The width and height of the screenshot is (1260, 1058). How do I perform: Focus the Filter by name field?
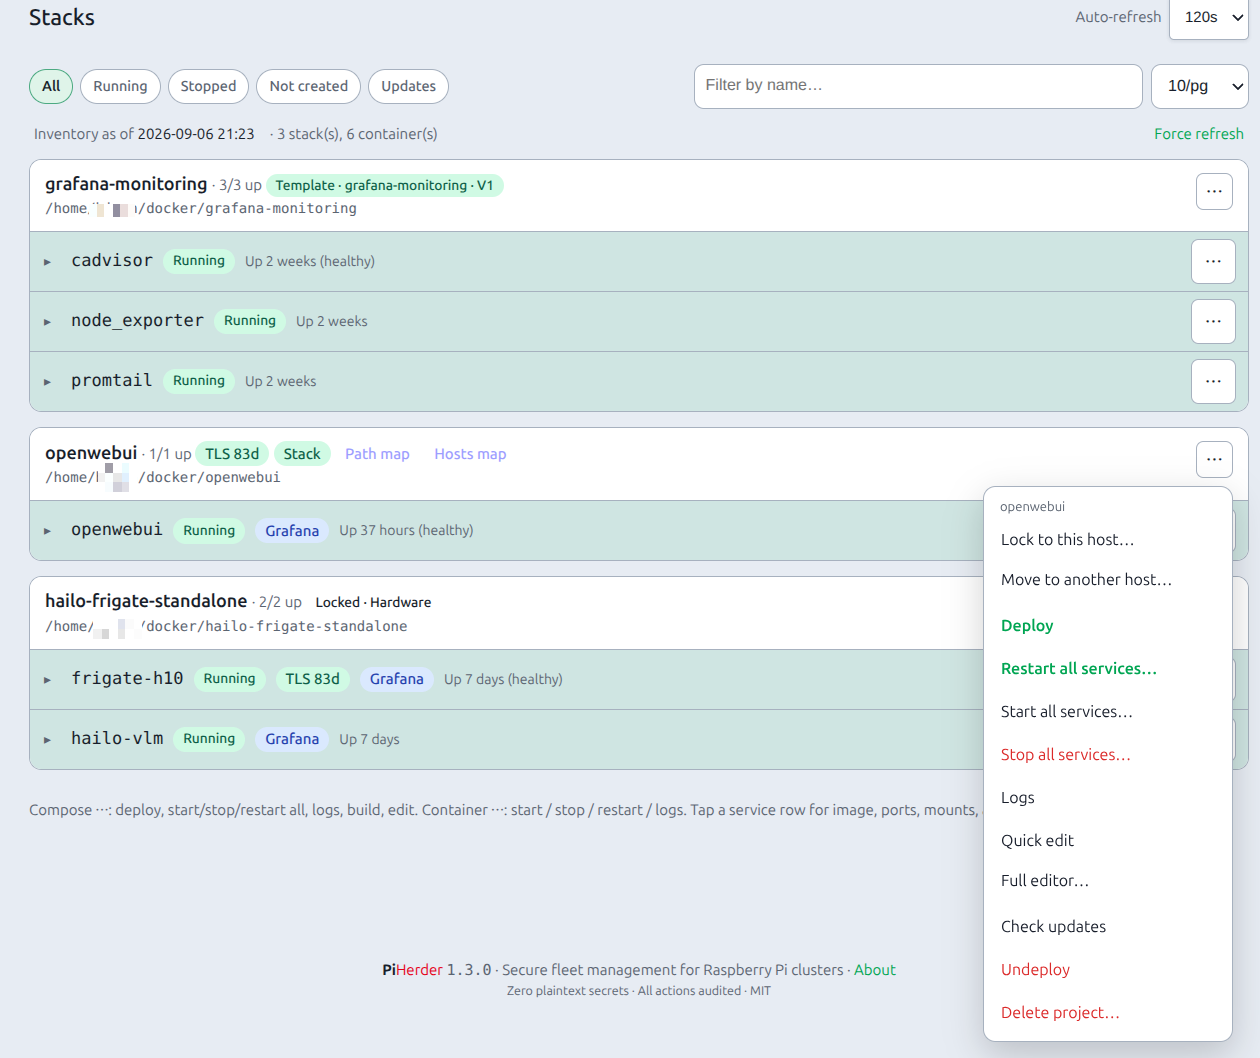(x=918, y=86)
